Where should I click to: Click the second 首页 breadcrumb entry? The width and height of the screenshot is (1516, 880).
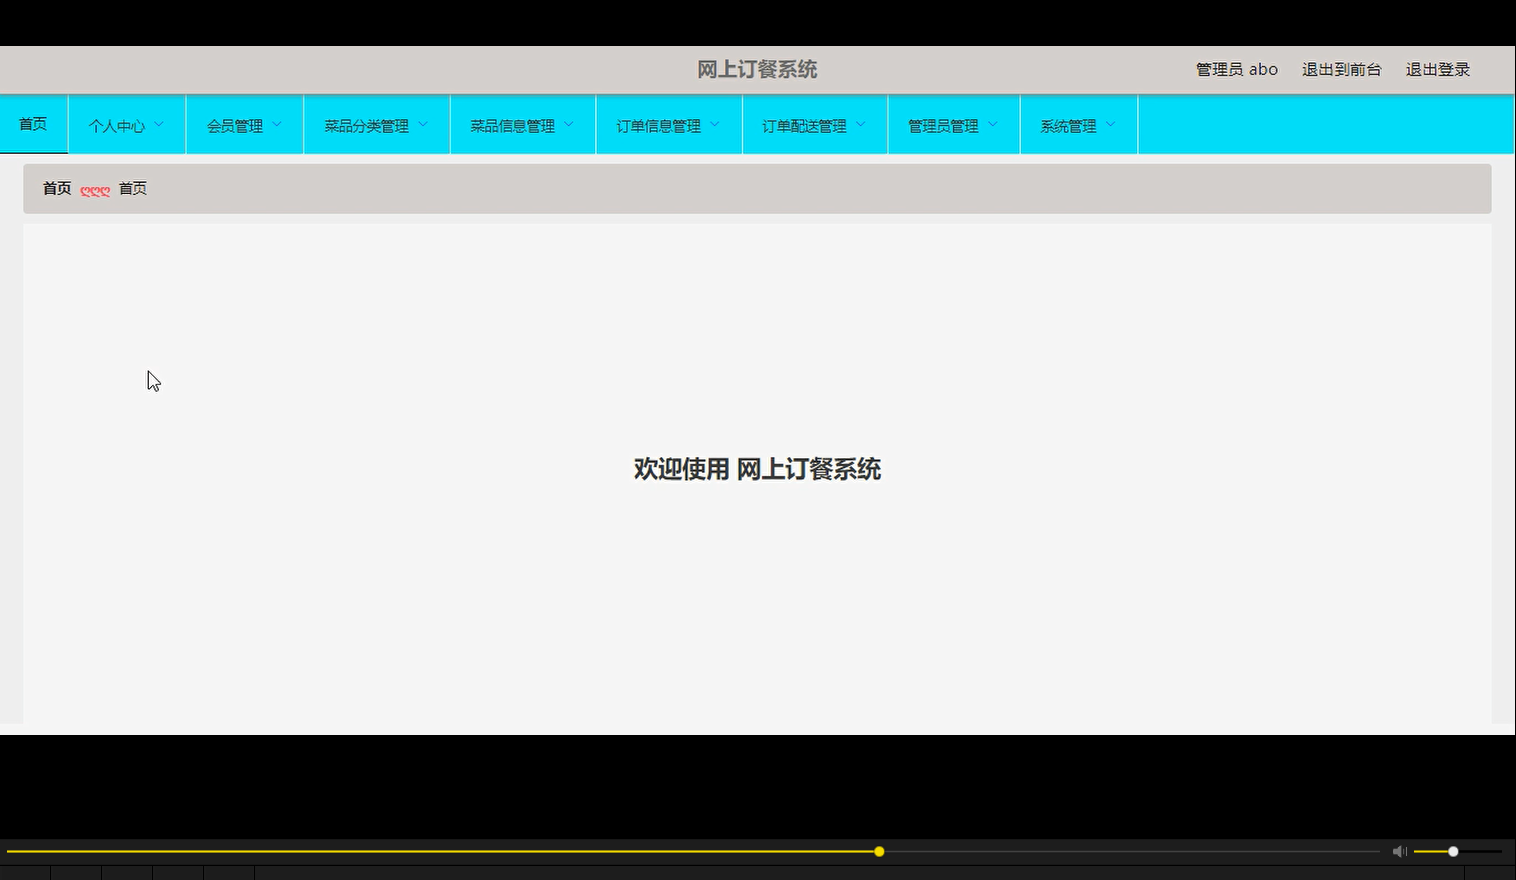coord(132,188)
